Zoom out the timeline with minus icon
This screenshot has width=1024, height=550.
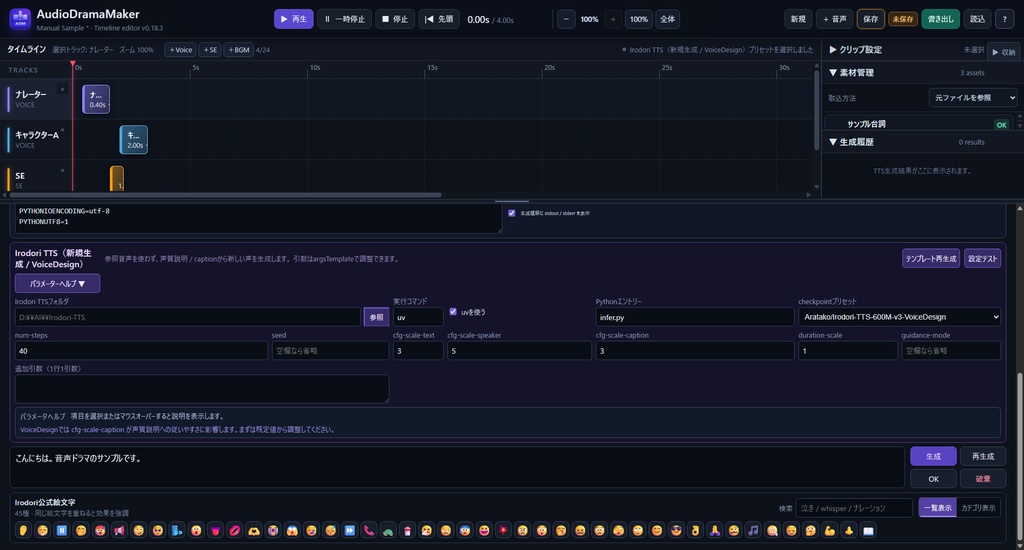click(x=566, y=19)
